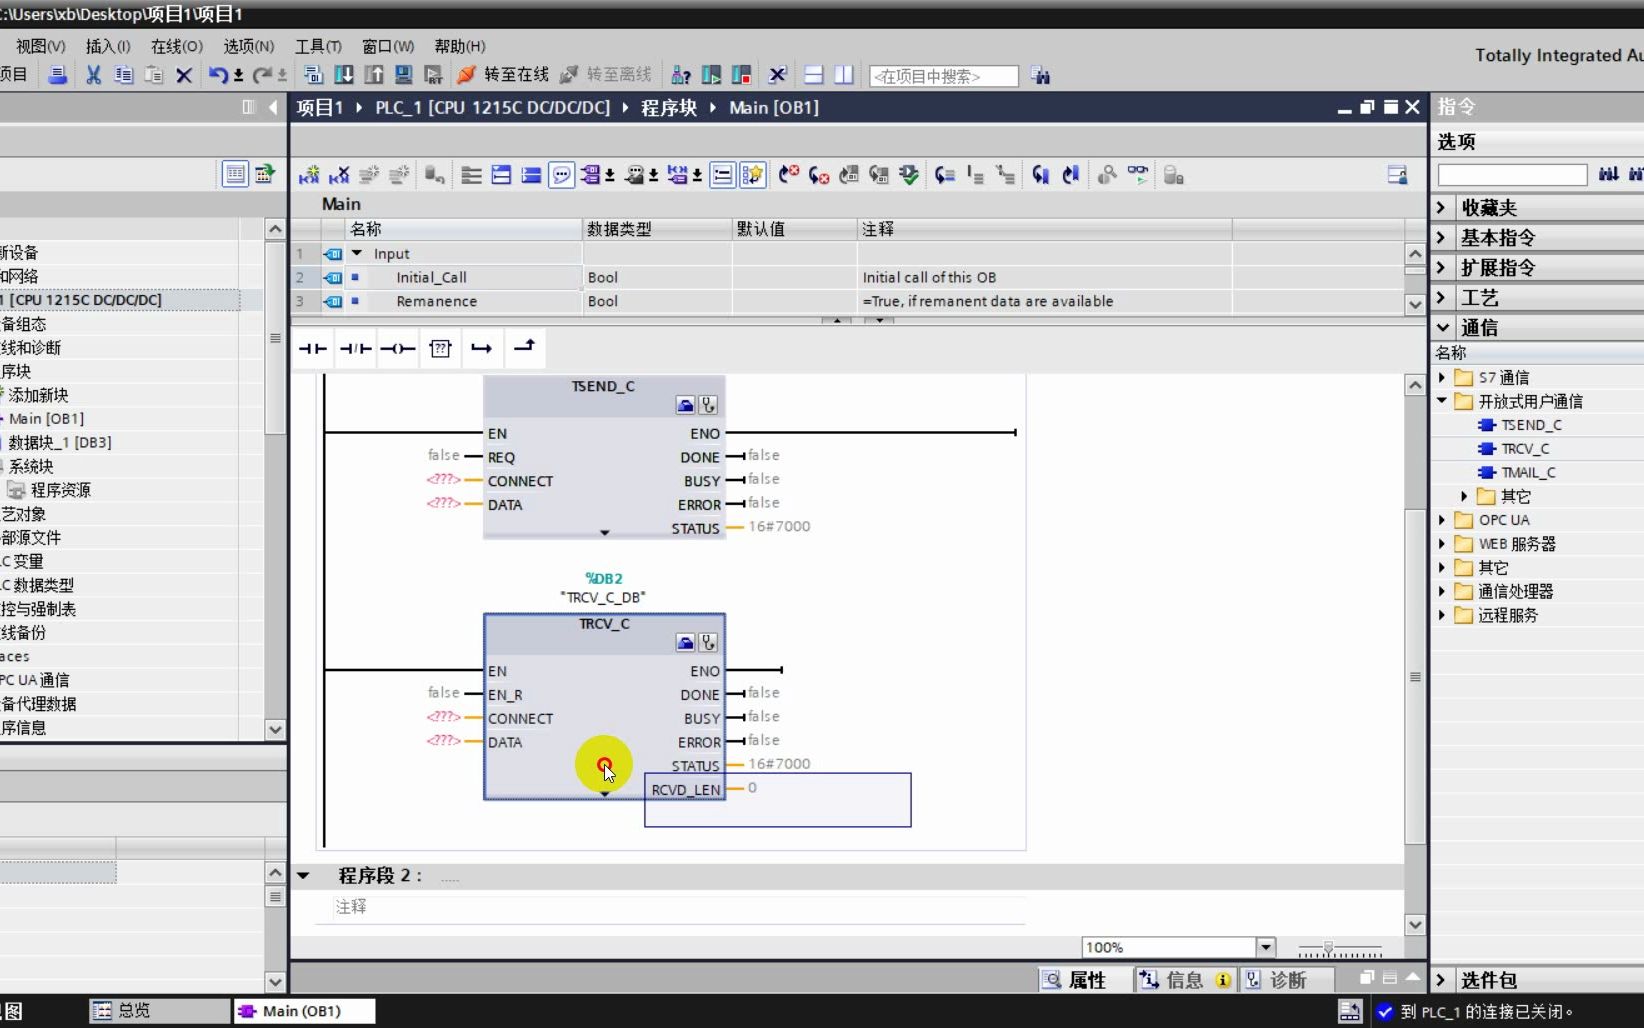
Task: Insert an output coil
Action: click(398, 348)
